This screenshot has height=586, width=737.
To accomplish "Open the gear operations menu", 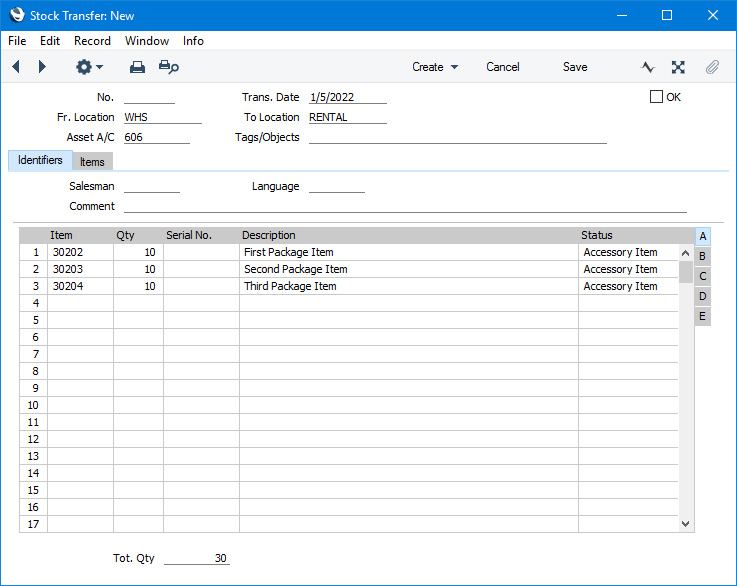I will (89, 67).
